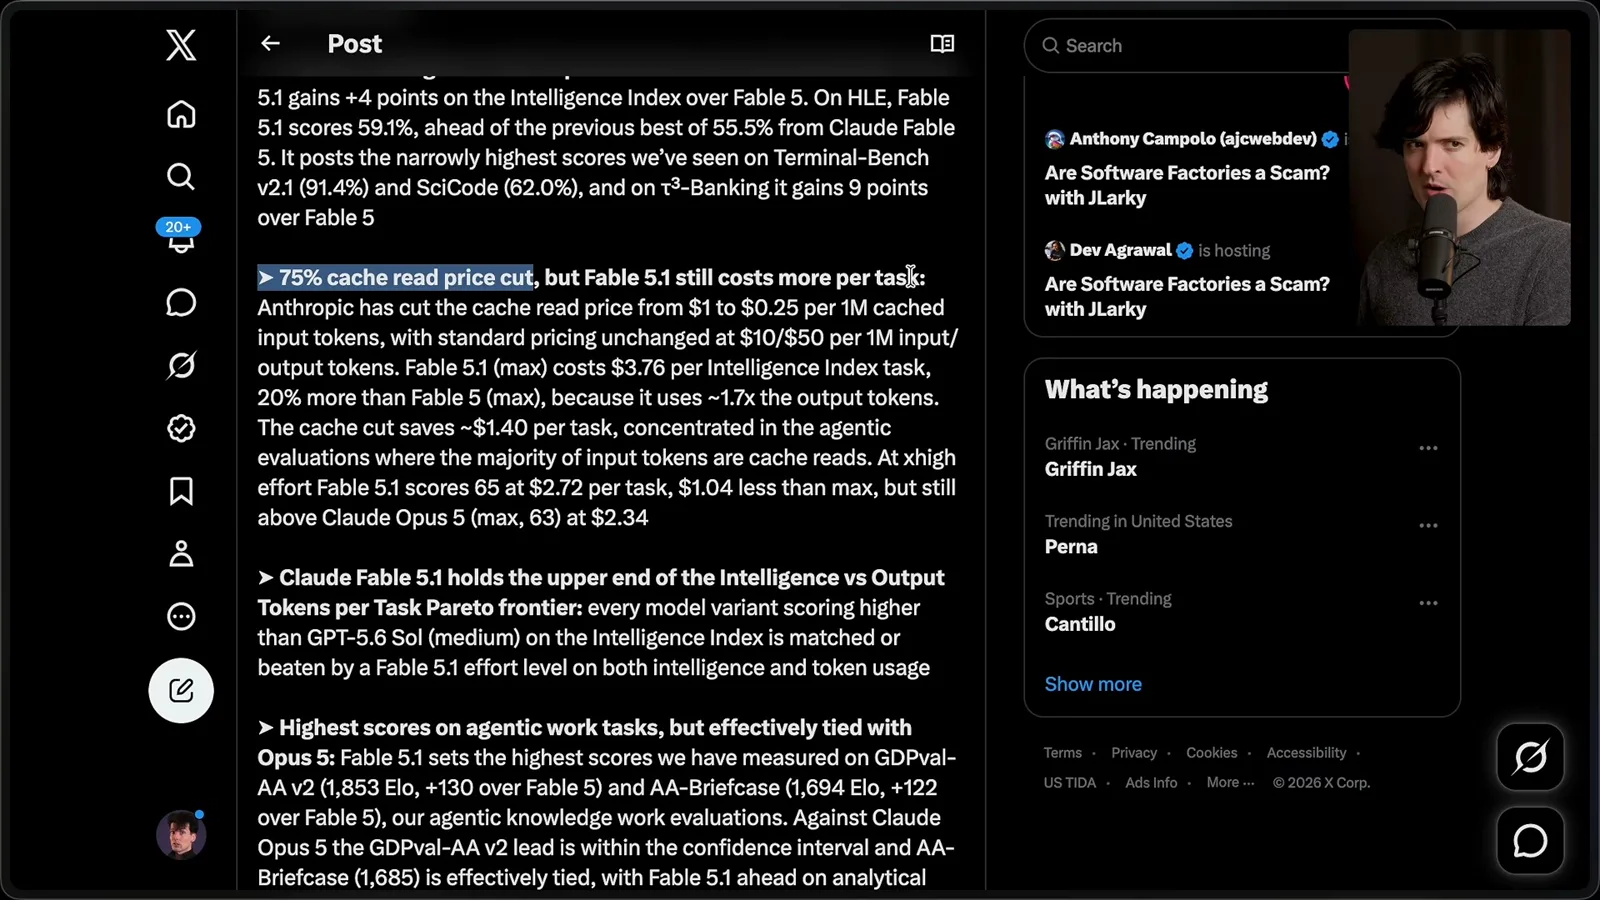Compose a new post with the white button
Screen dimensions: 1600x900
[181, 690]
